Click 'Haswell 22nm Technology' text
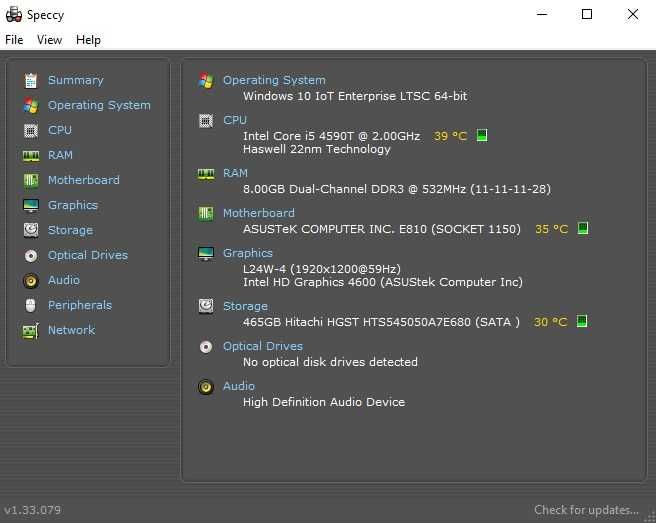The height and width of the screenshot is (523, 656). click(x=317, y=149)
